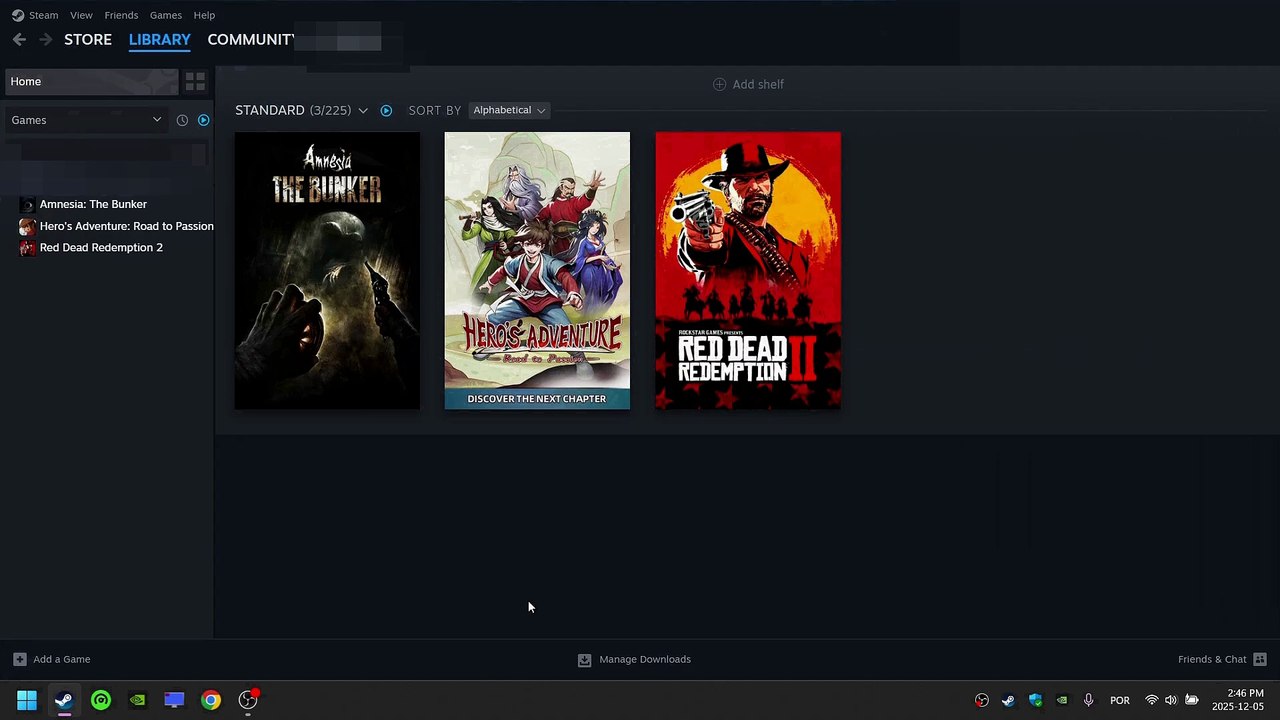The width and height of the screenshot is (1280, 720).
Task: Click the battery tray icon
Action: coord(1192,700)
